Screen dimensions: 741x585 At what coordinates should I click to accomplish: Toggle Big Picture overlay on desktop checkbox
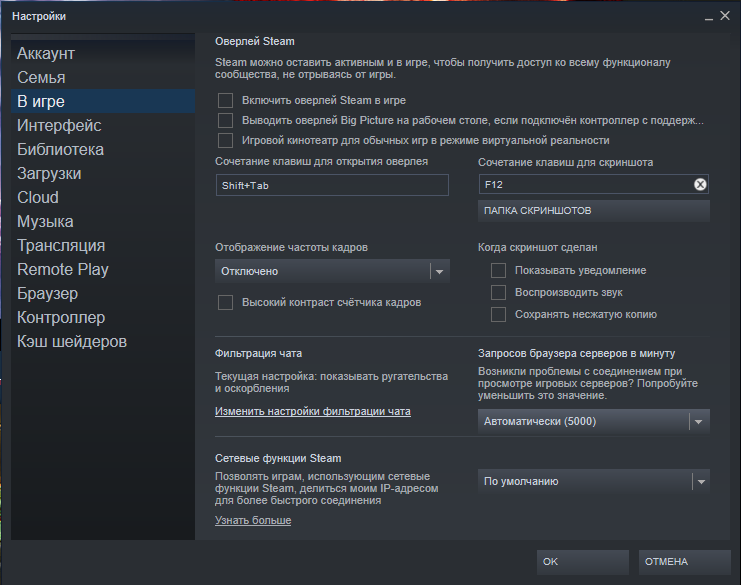[x=225, y=120]
